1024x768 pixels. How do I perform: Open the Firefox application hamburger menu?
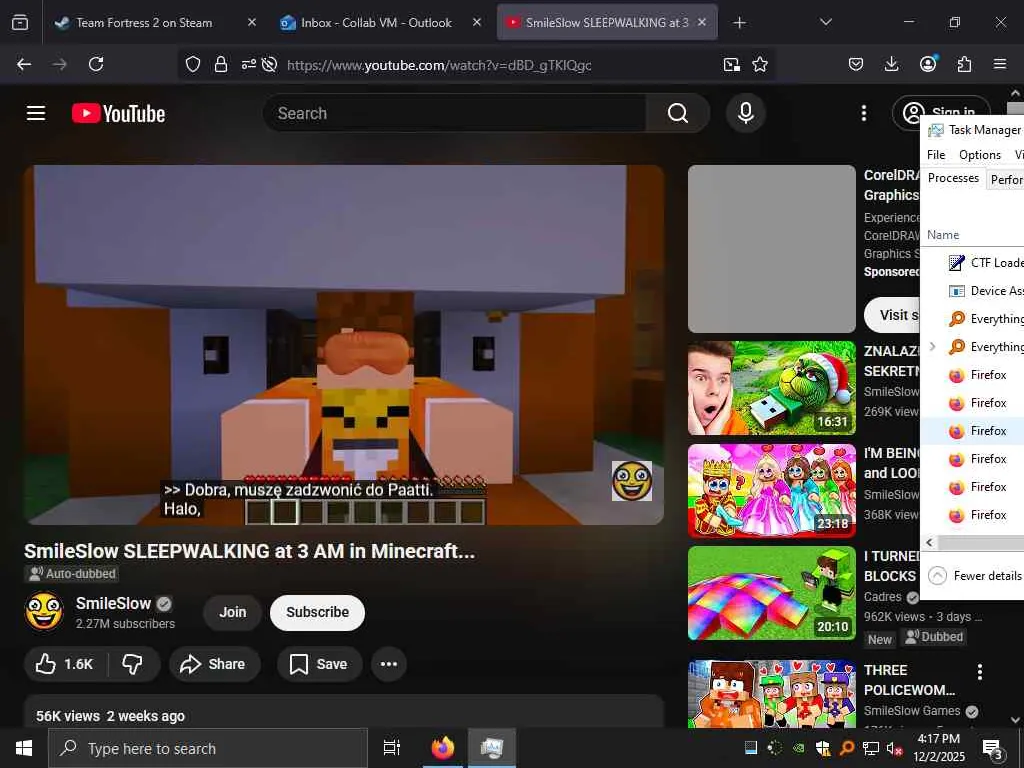point(1000,64)
